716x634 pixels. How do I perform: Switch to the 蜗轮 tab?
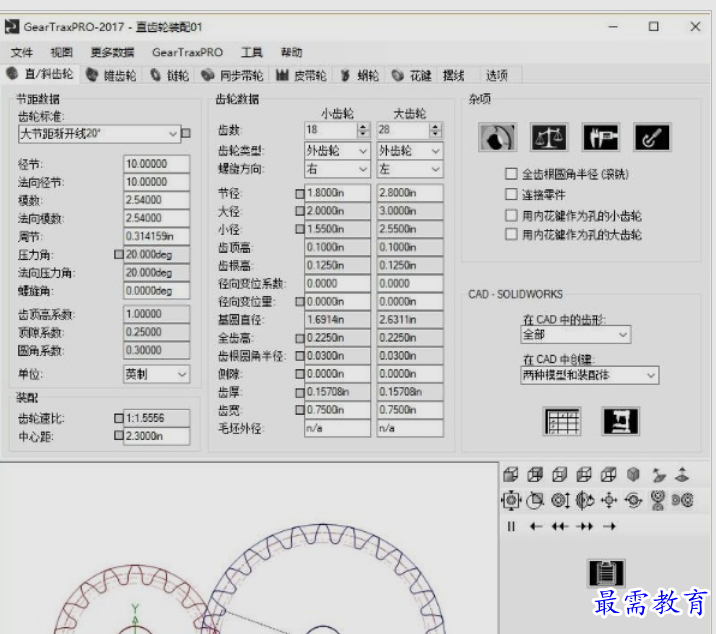pyautogui.click(x=361, y=75)
